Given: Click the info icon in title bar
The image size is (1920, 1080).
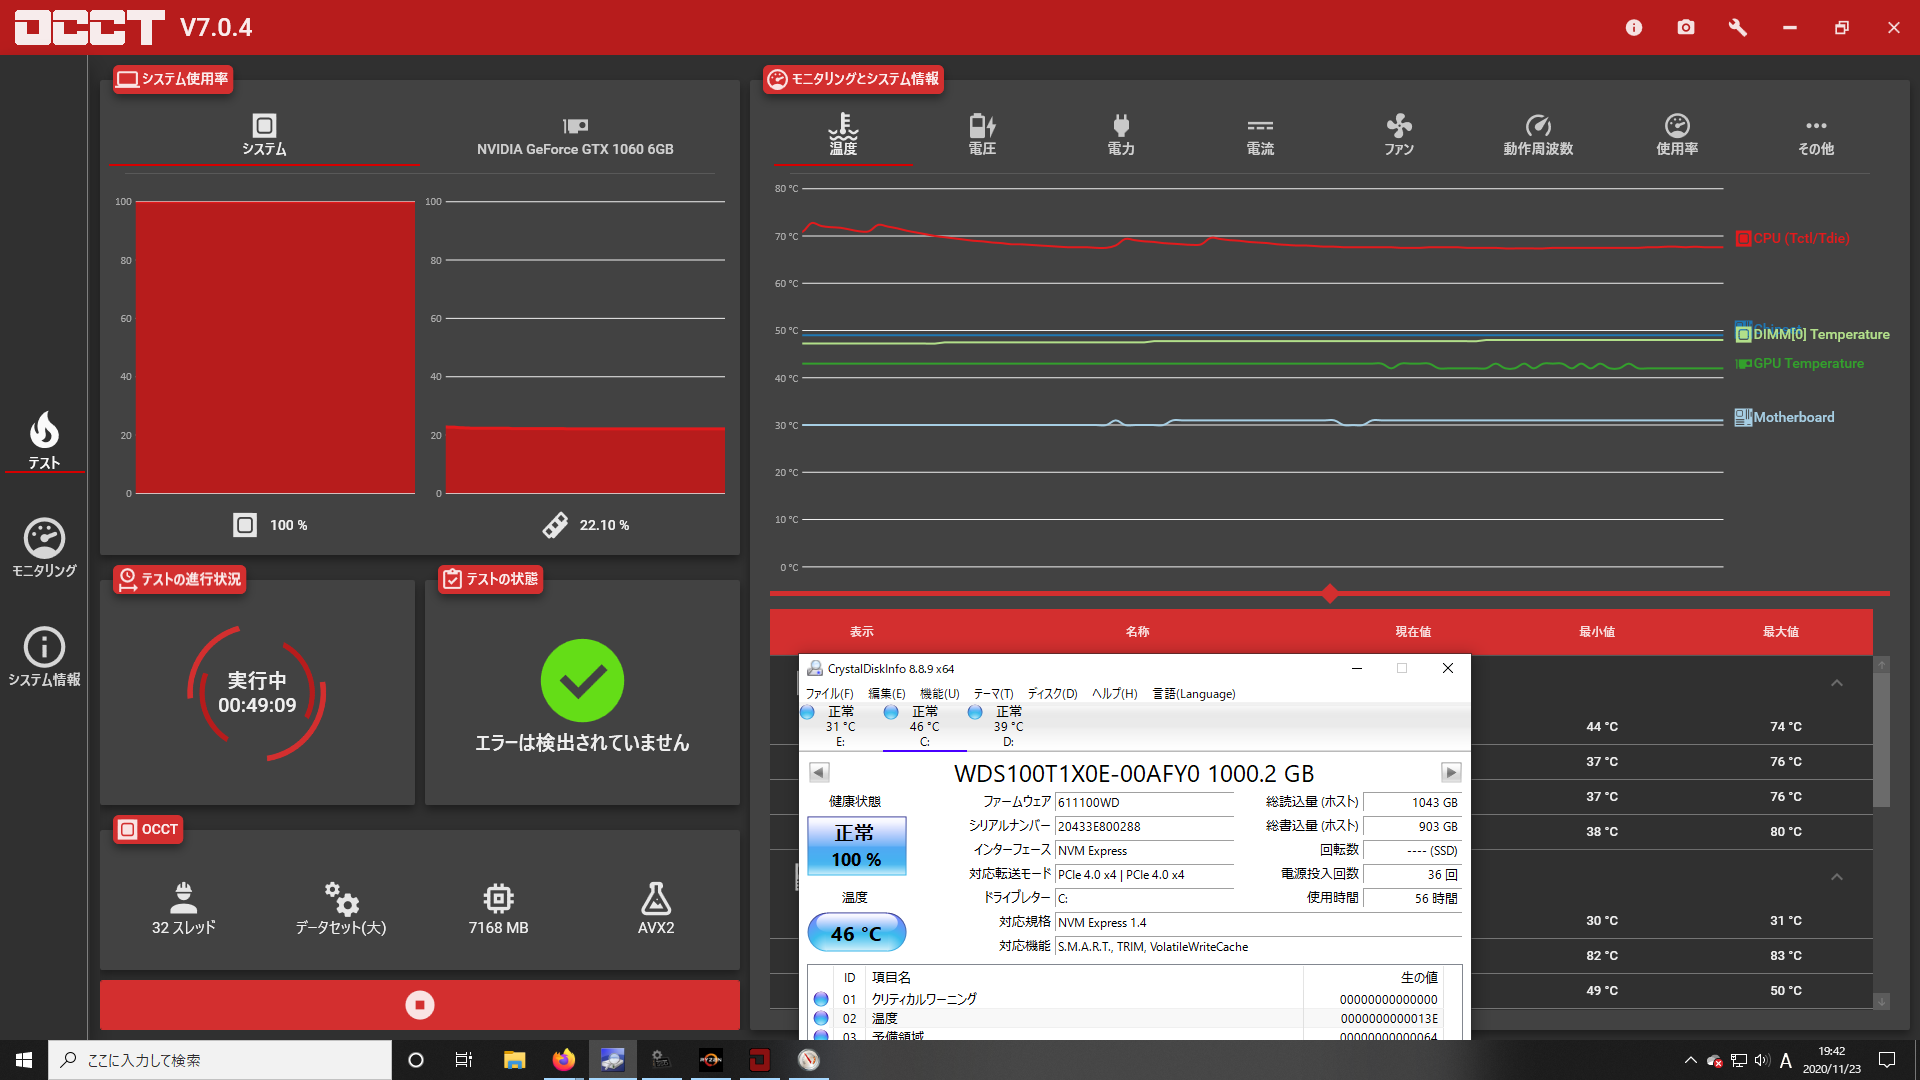Looking at the screenshot, I should [1634, 27].
